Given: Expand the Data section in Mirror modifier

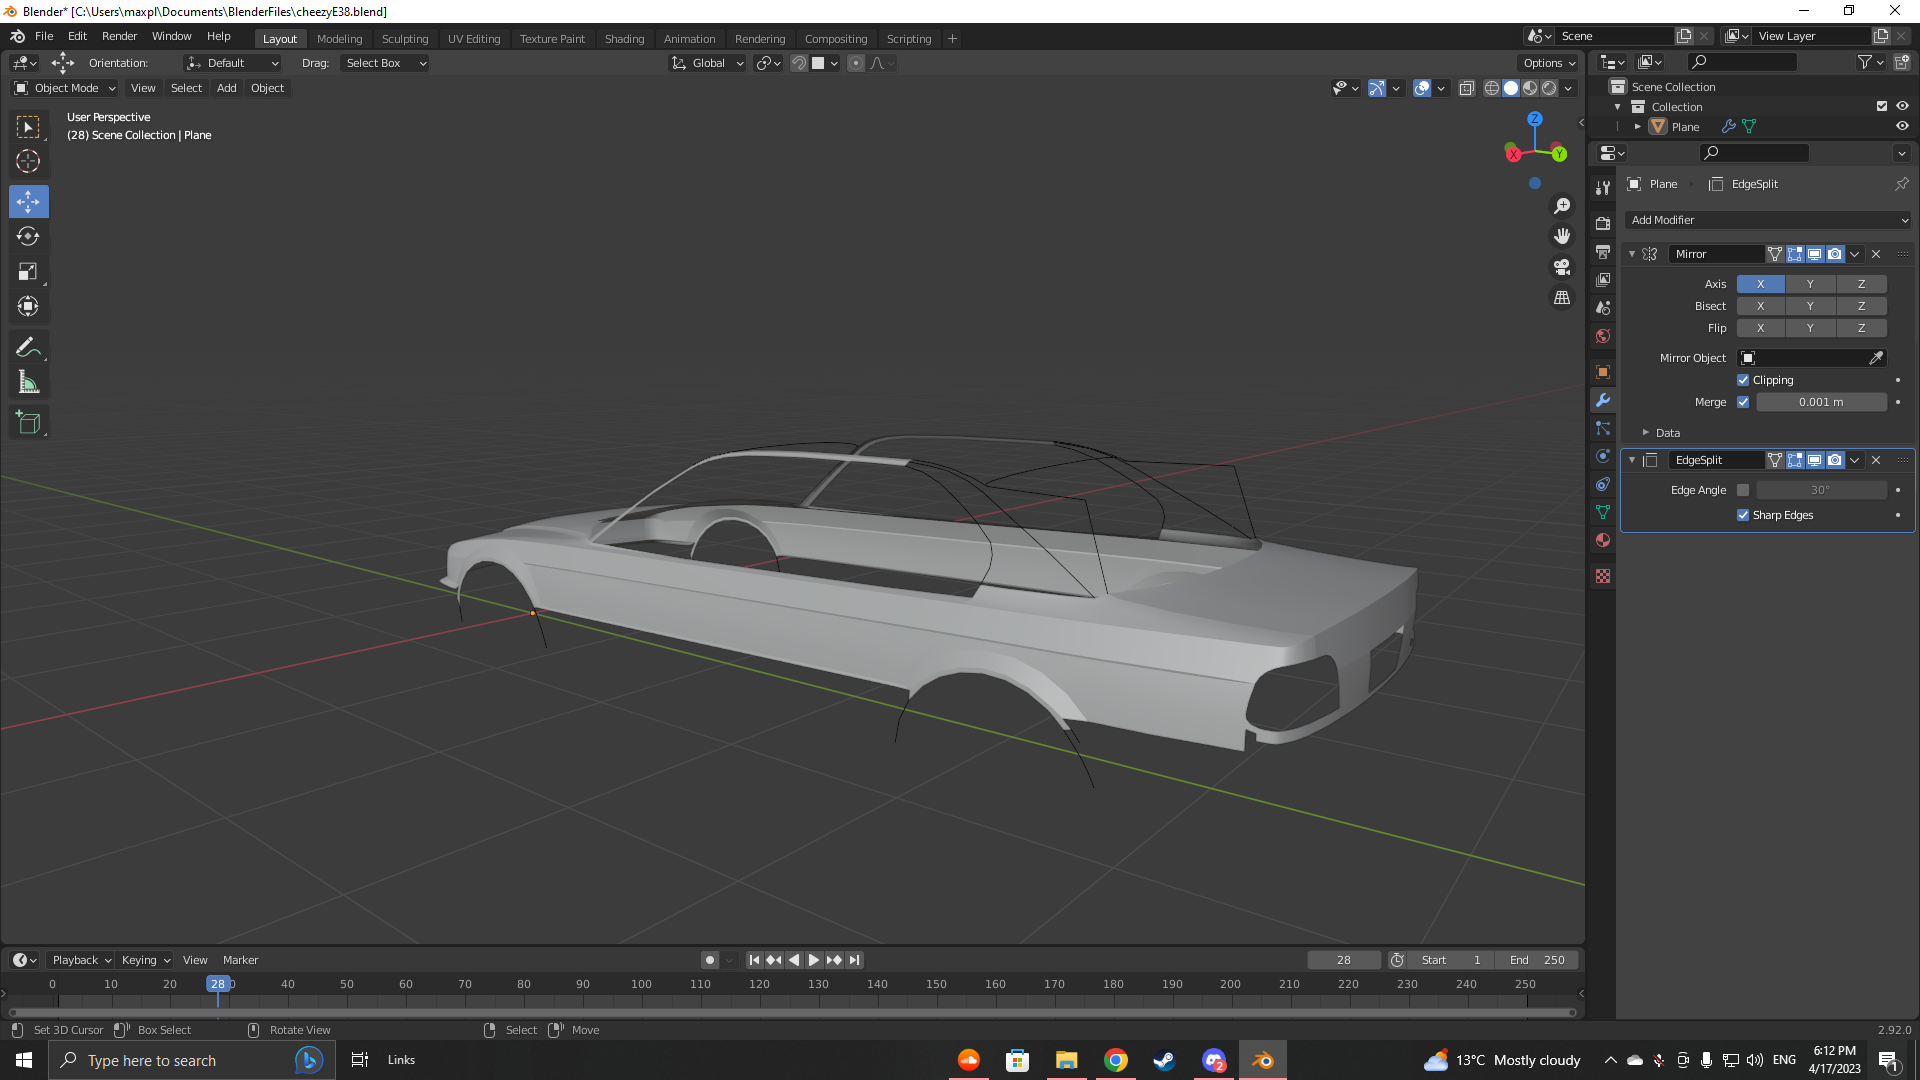Looking at the screenshot, I should pyautogui.click(x=1646, y=433).
